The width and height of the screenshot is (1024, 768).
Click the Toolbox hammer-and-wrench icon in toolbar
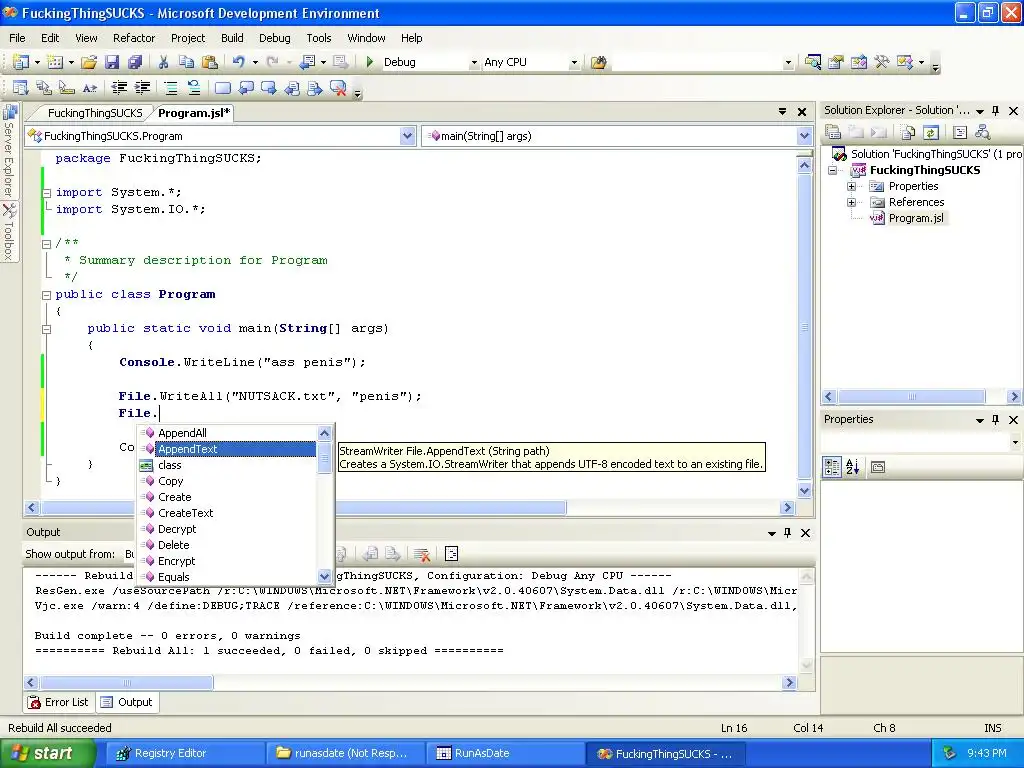(x=882, y=62)
